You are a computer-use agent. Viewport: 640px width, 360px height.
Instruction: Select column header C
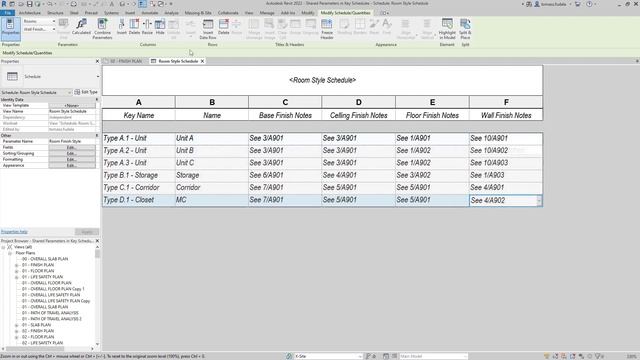tap(285, 102)
